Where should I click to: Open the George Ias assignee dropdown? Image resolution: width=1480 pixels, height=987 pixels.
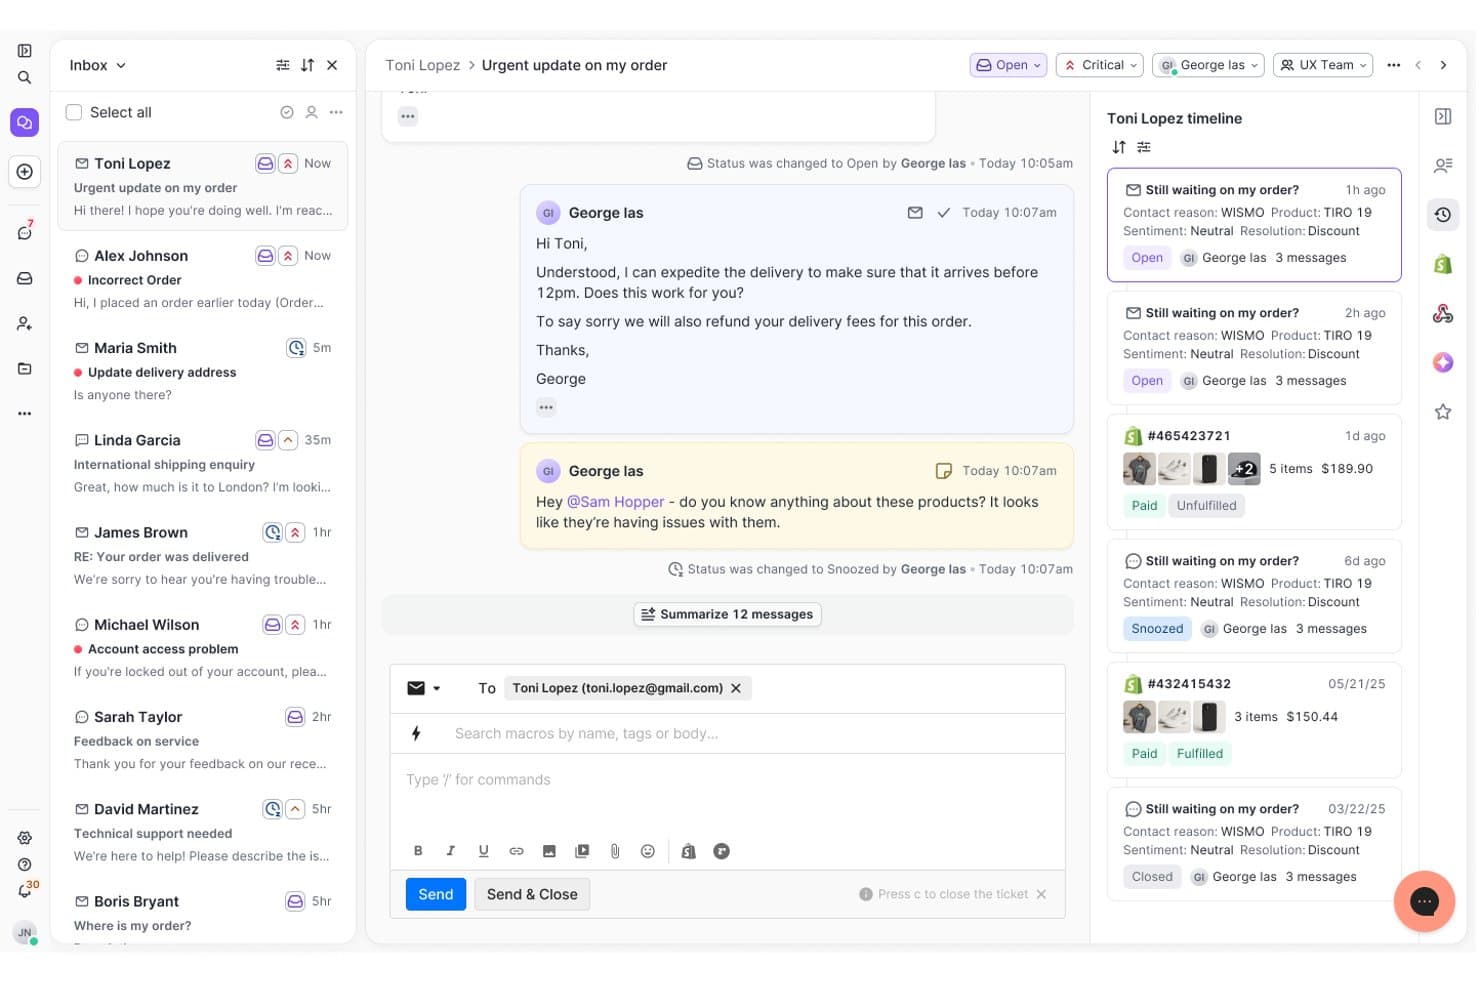click(1208, 65)
